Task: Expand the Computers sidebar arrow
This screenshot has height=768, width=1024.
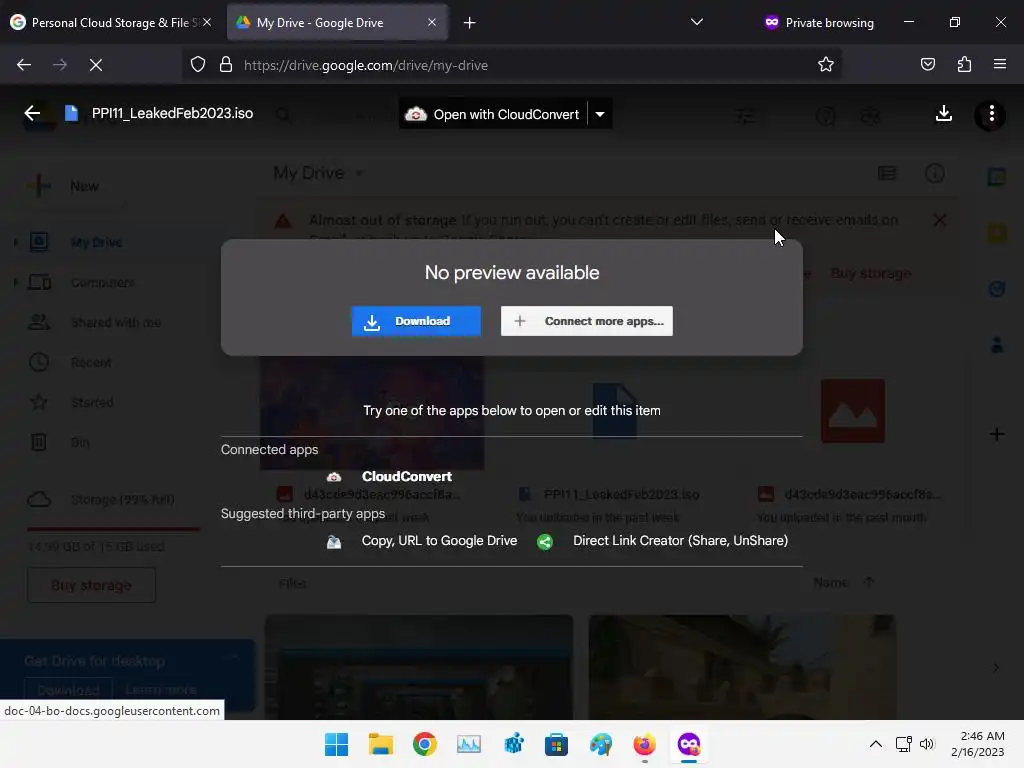Action: click(x=16, y=282)
